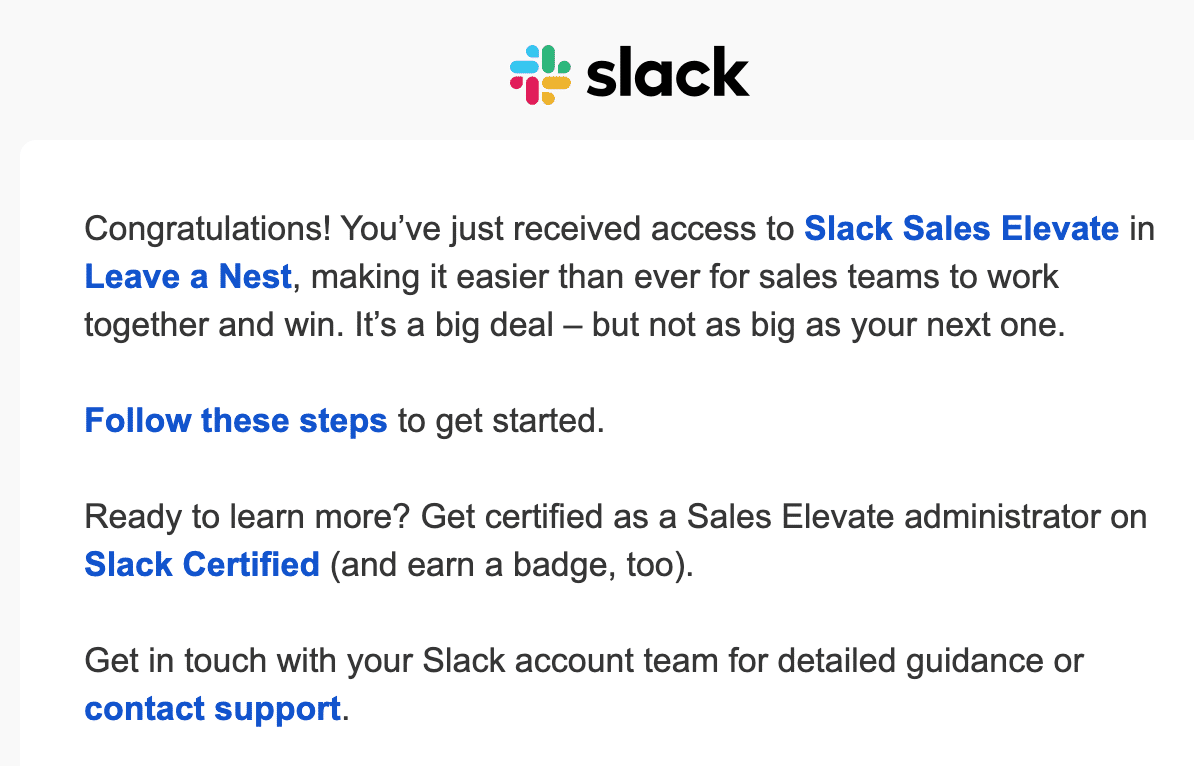Viewport: 1194px width, 766px height.
Task: Click the phrase 'together and win.'
Action: pyautogui.click(x=215, y=324)
